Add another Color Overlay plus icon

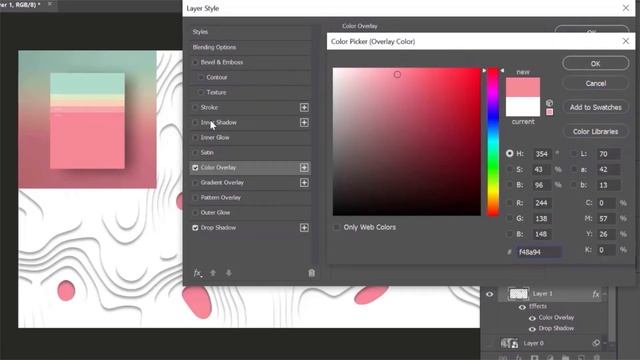pos(304,167)
